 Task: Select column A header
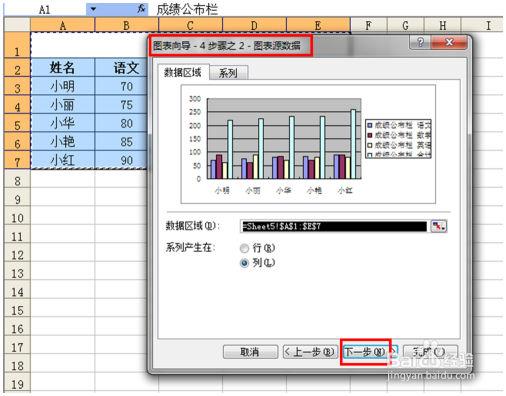point(63,25)
